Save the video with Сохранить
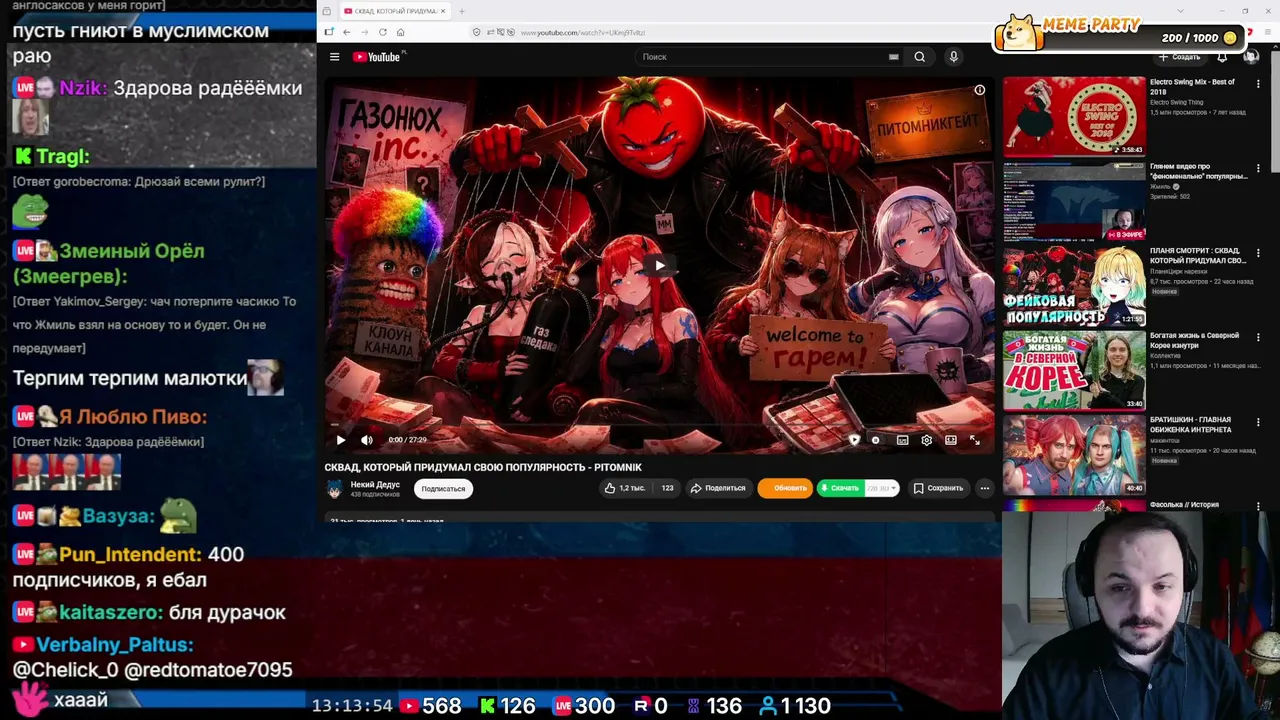Image resolution: width=1280 pixels, height=720 pixels. coord(938,488)
